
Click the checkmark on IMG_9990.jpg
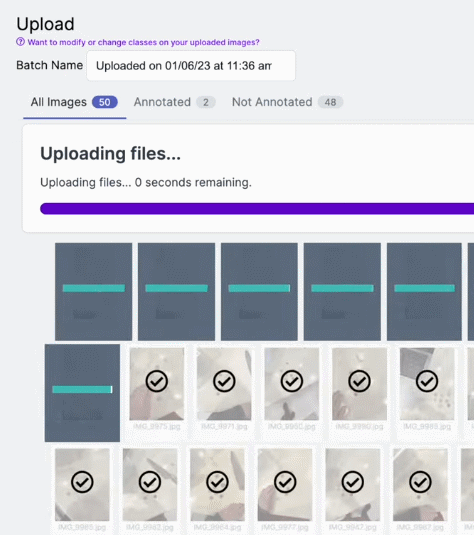pos(359,381)
